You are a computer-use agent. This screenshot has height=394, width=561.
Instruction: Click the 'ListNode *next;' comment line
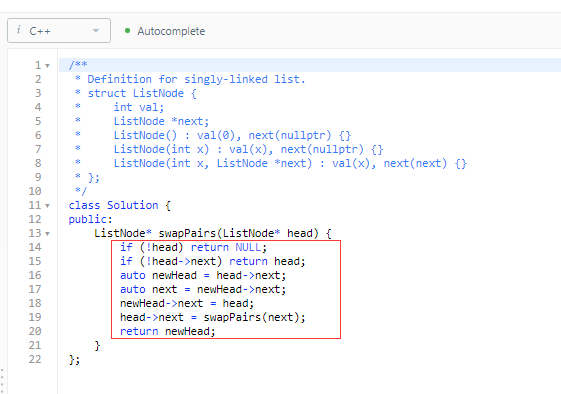coord(161,121)
